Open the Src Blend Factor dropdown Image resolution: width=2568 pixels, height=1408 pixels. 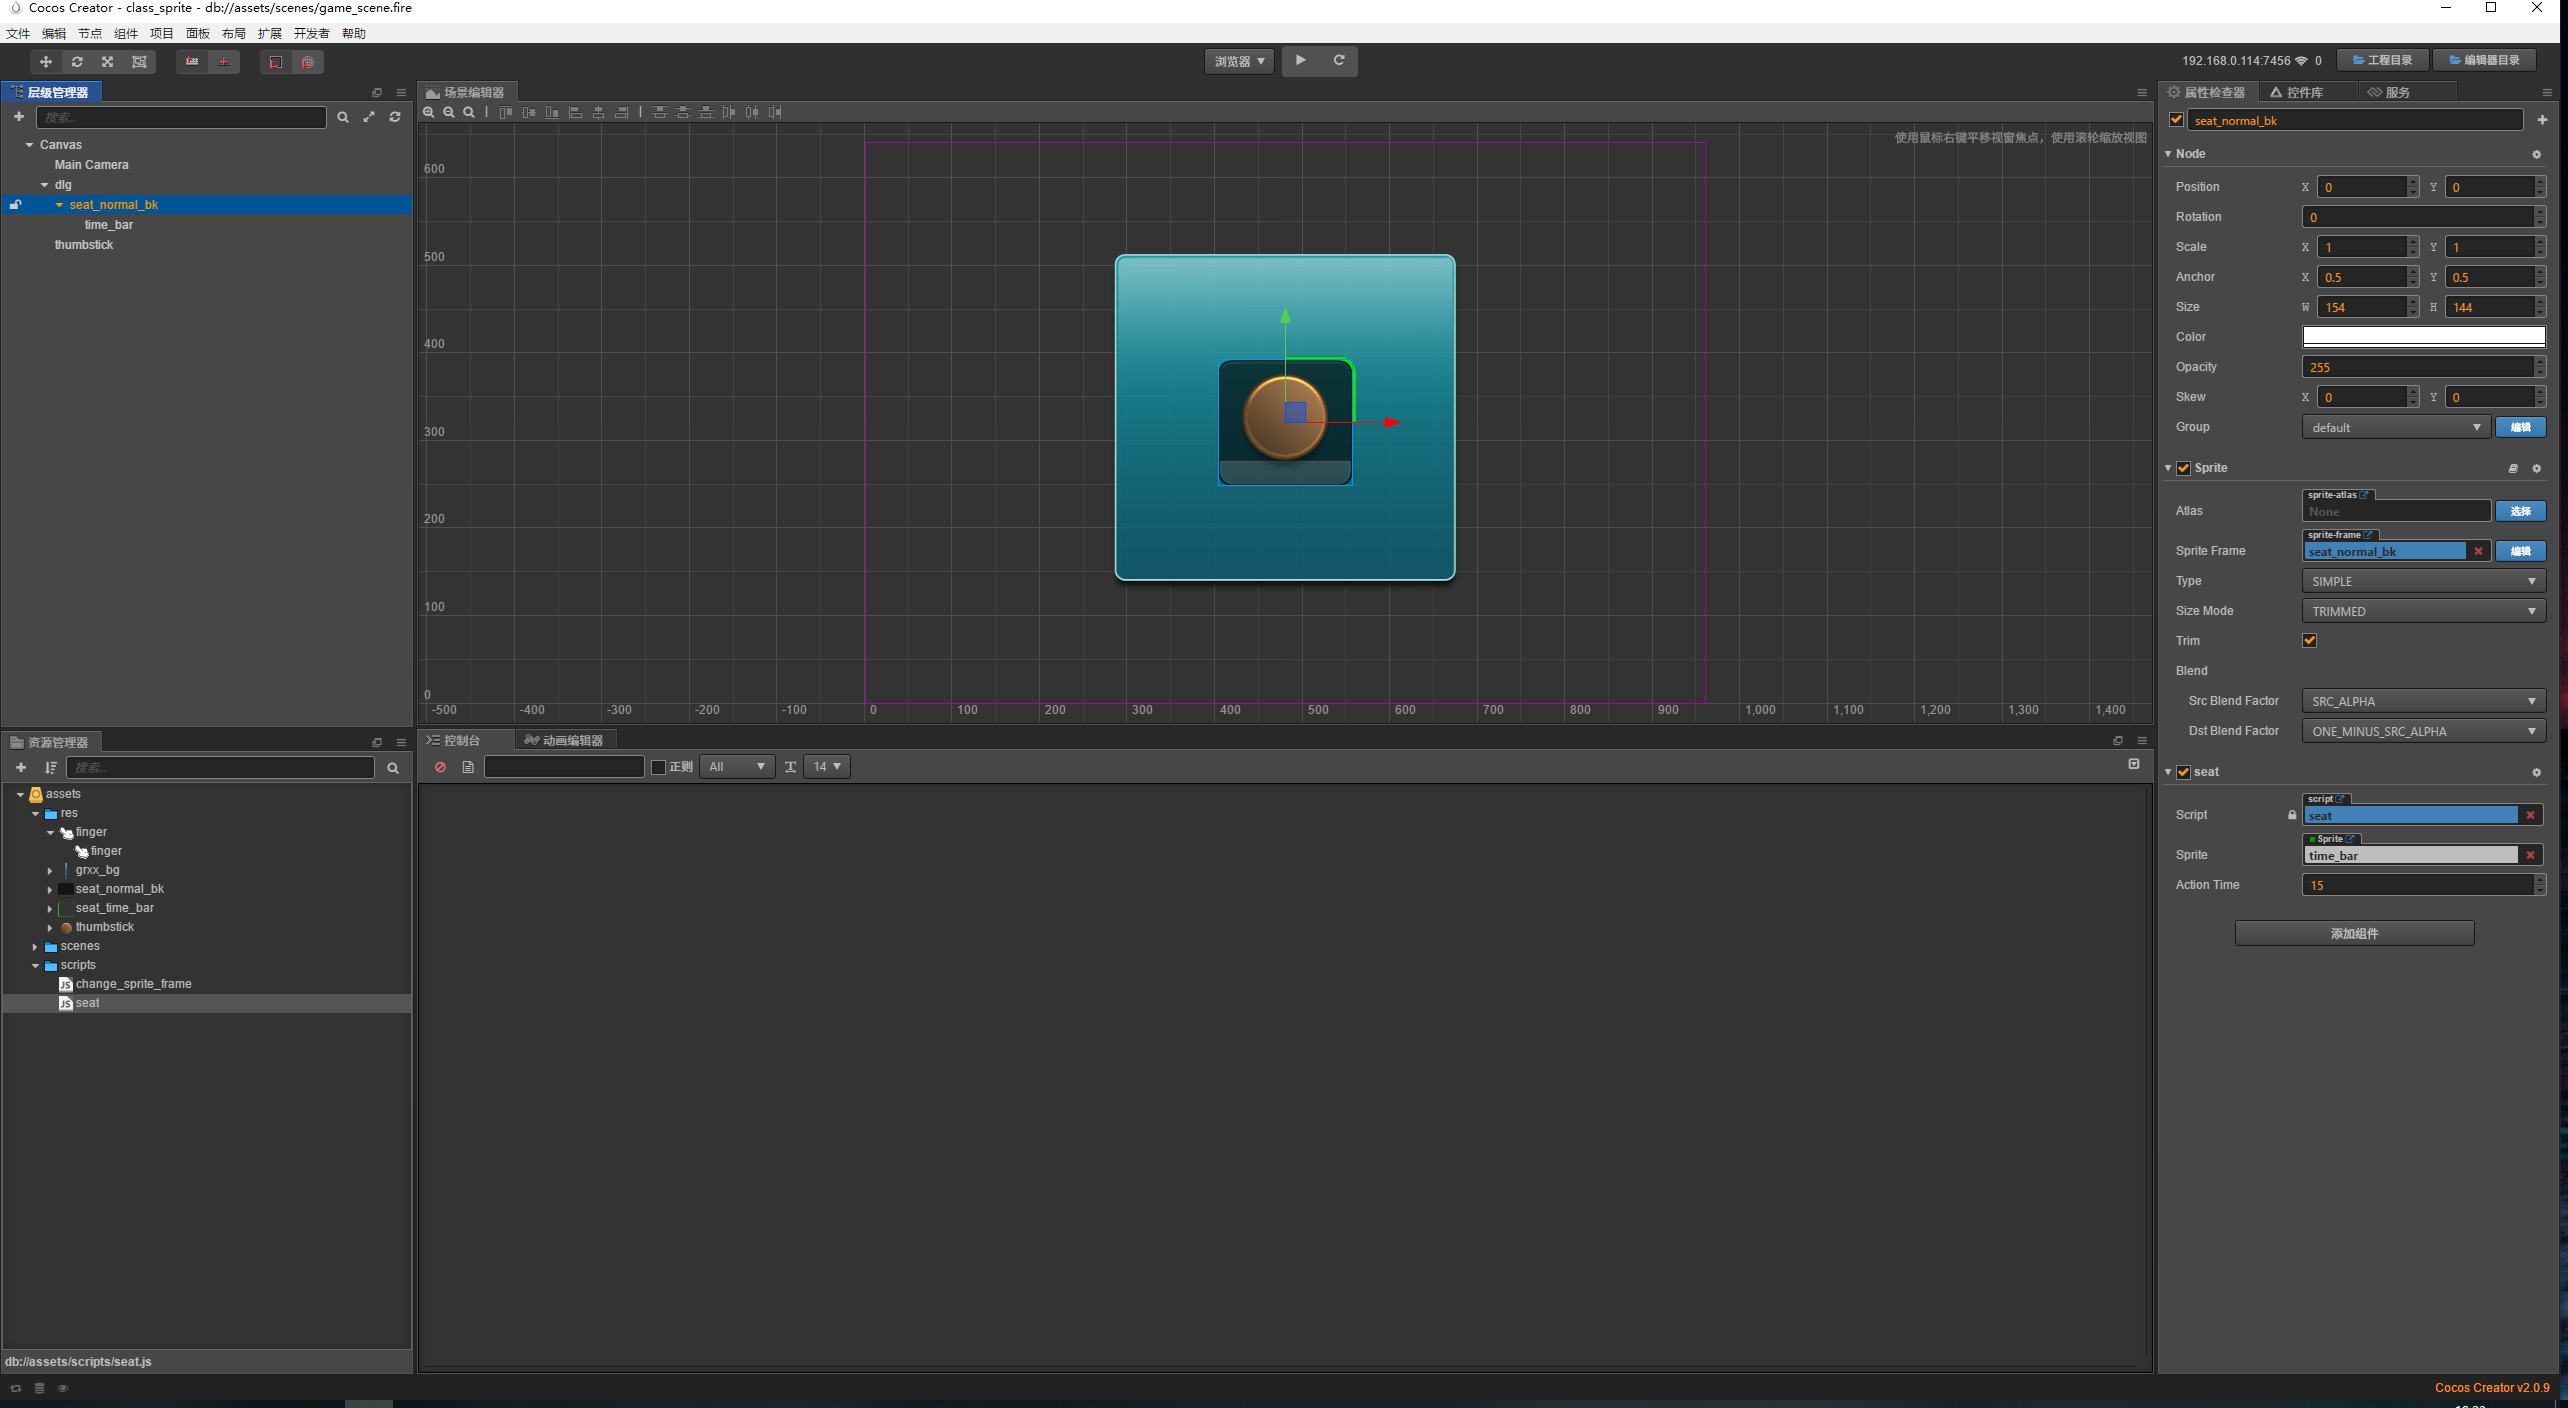click(x=2423, y=701)
